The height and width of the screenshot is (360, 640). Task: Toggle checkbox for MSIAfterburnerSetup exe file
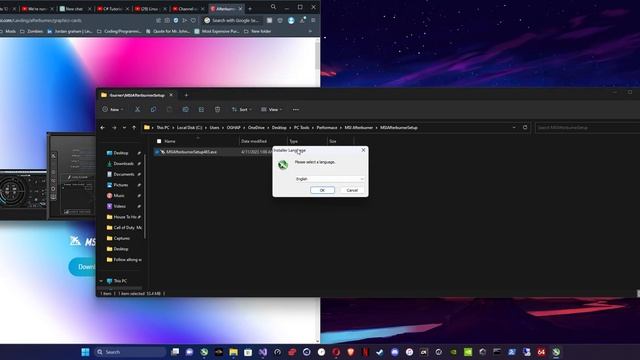[x=157, y=152]
